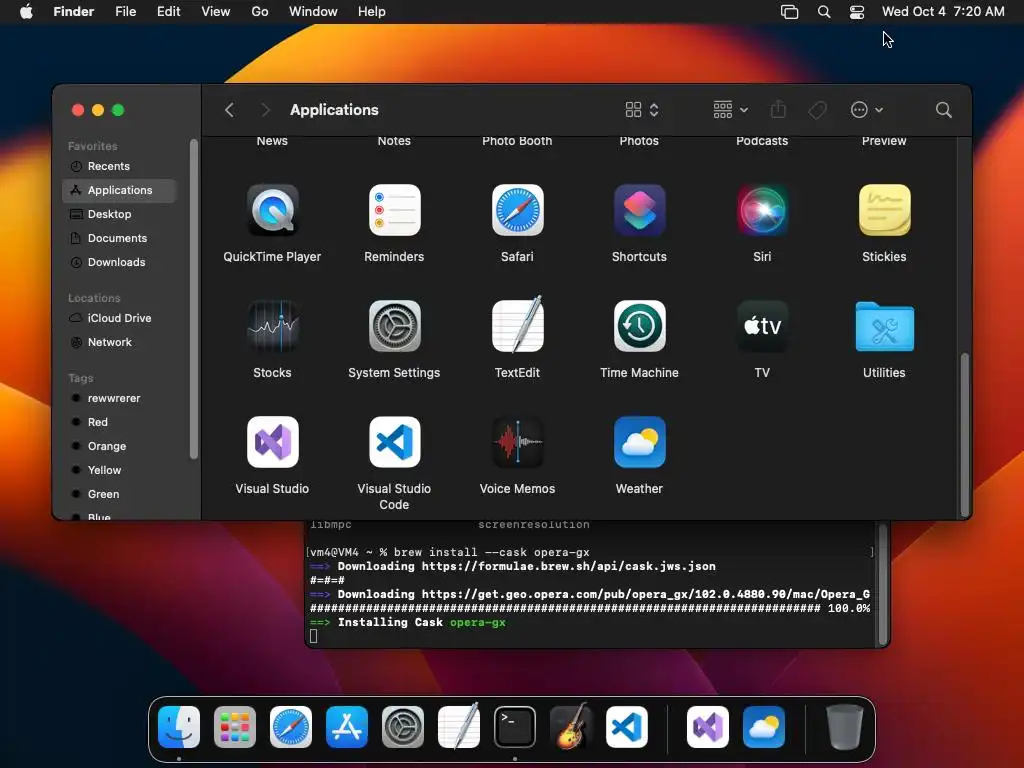Open the Go menu
The width and height of the screenshot is (1024, 768).
(x=260, y=12)
